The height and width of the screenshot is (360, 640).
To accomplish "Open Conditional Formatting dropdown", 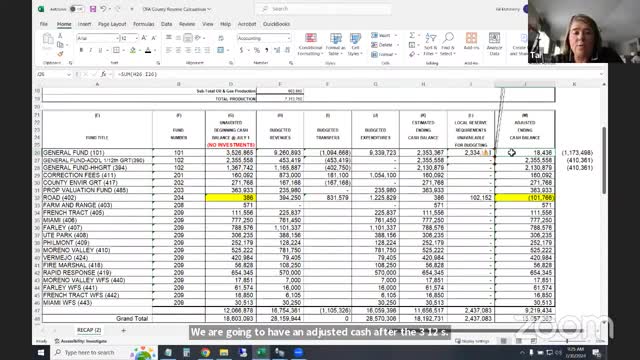I will tap(311, 44).
